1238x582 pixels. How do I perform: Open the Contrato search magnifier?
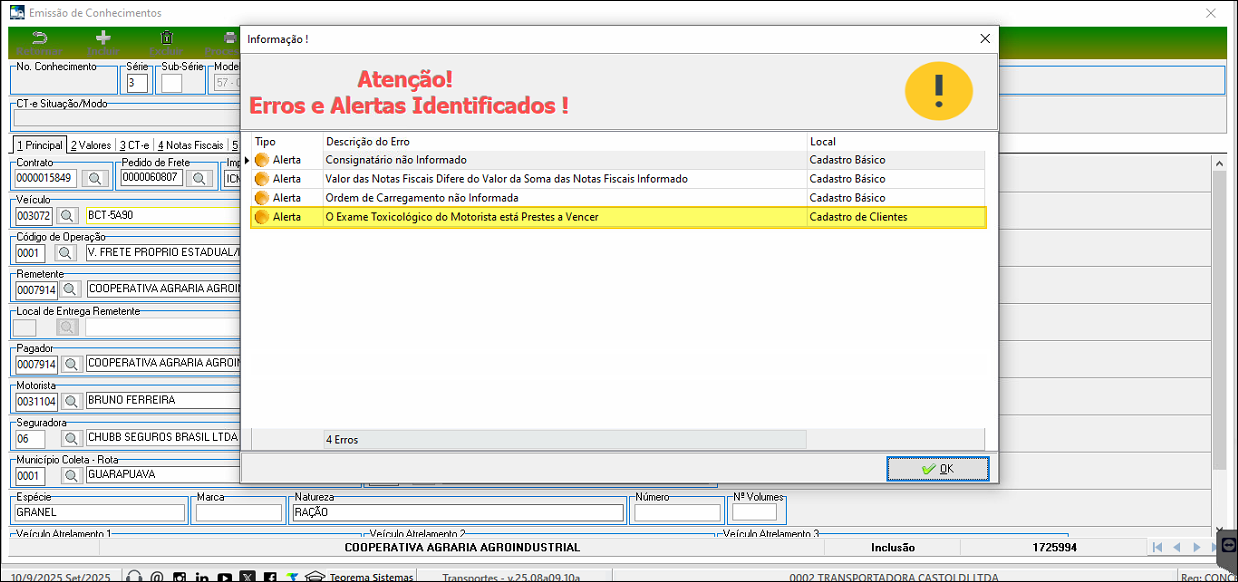pos(94,179)
